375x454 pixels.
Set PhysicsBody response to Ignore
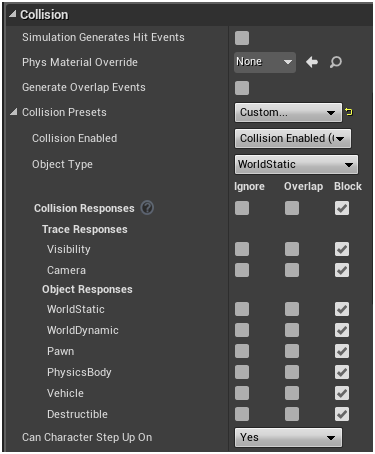(x=242, y=372)
